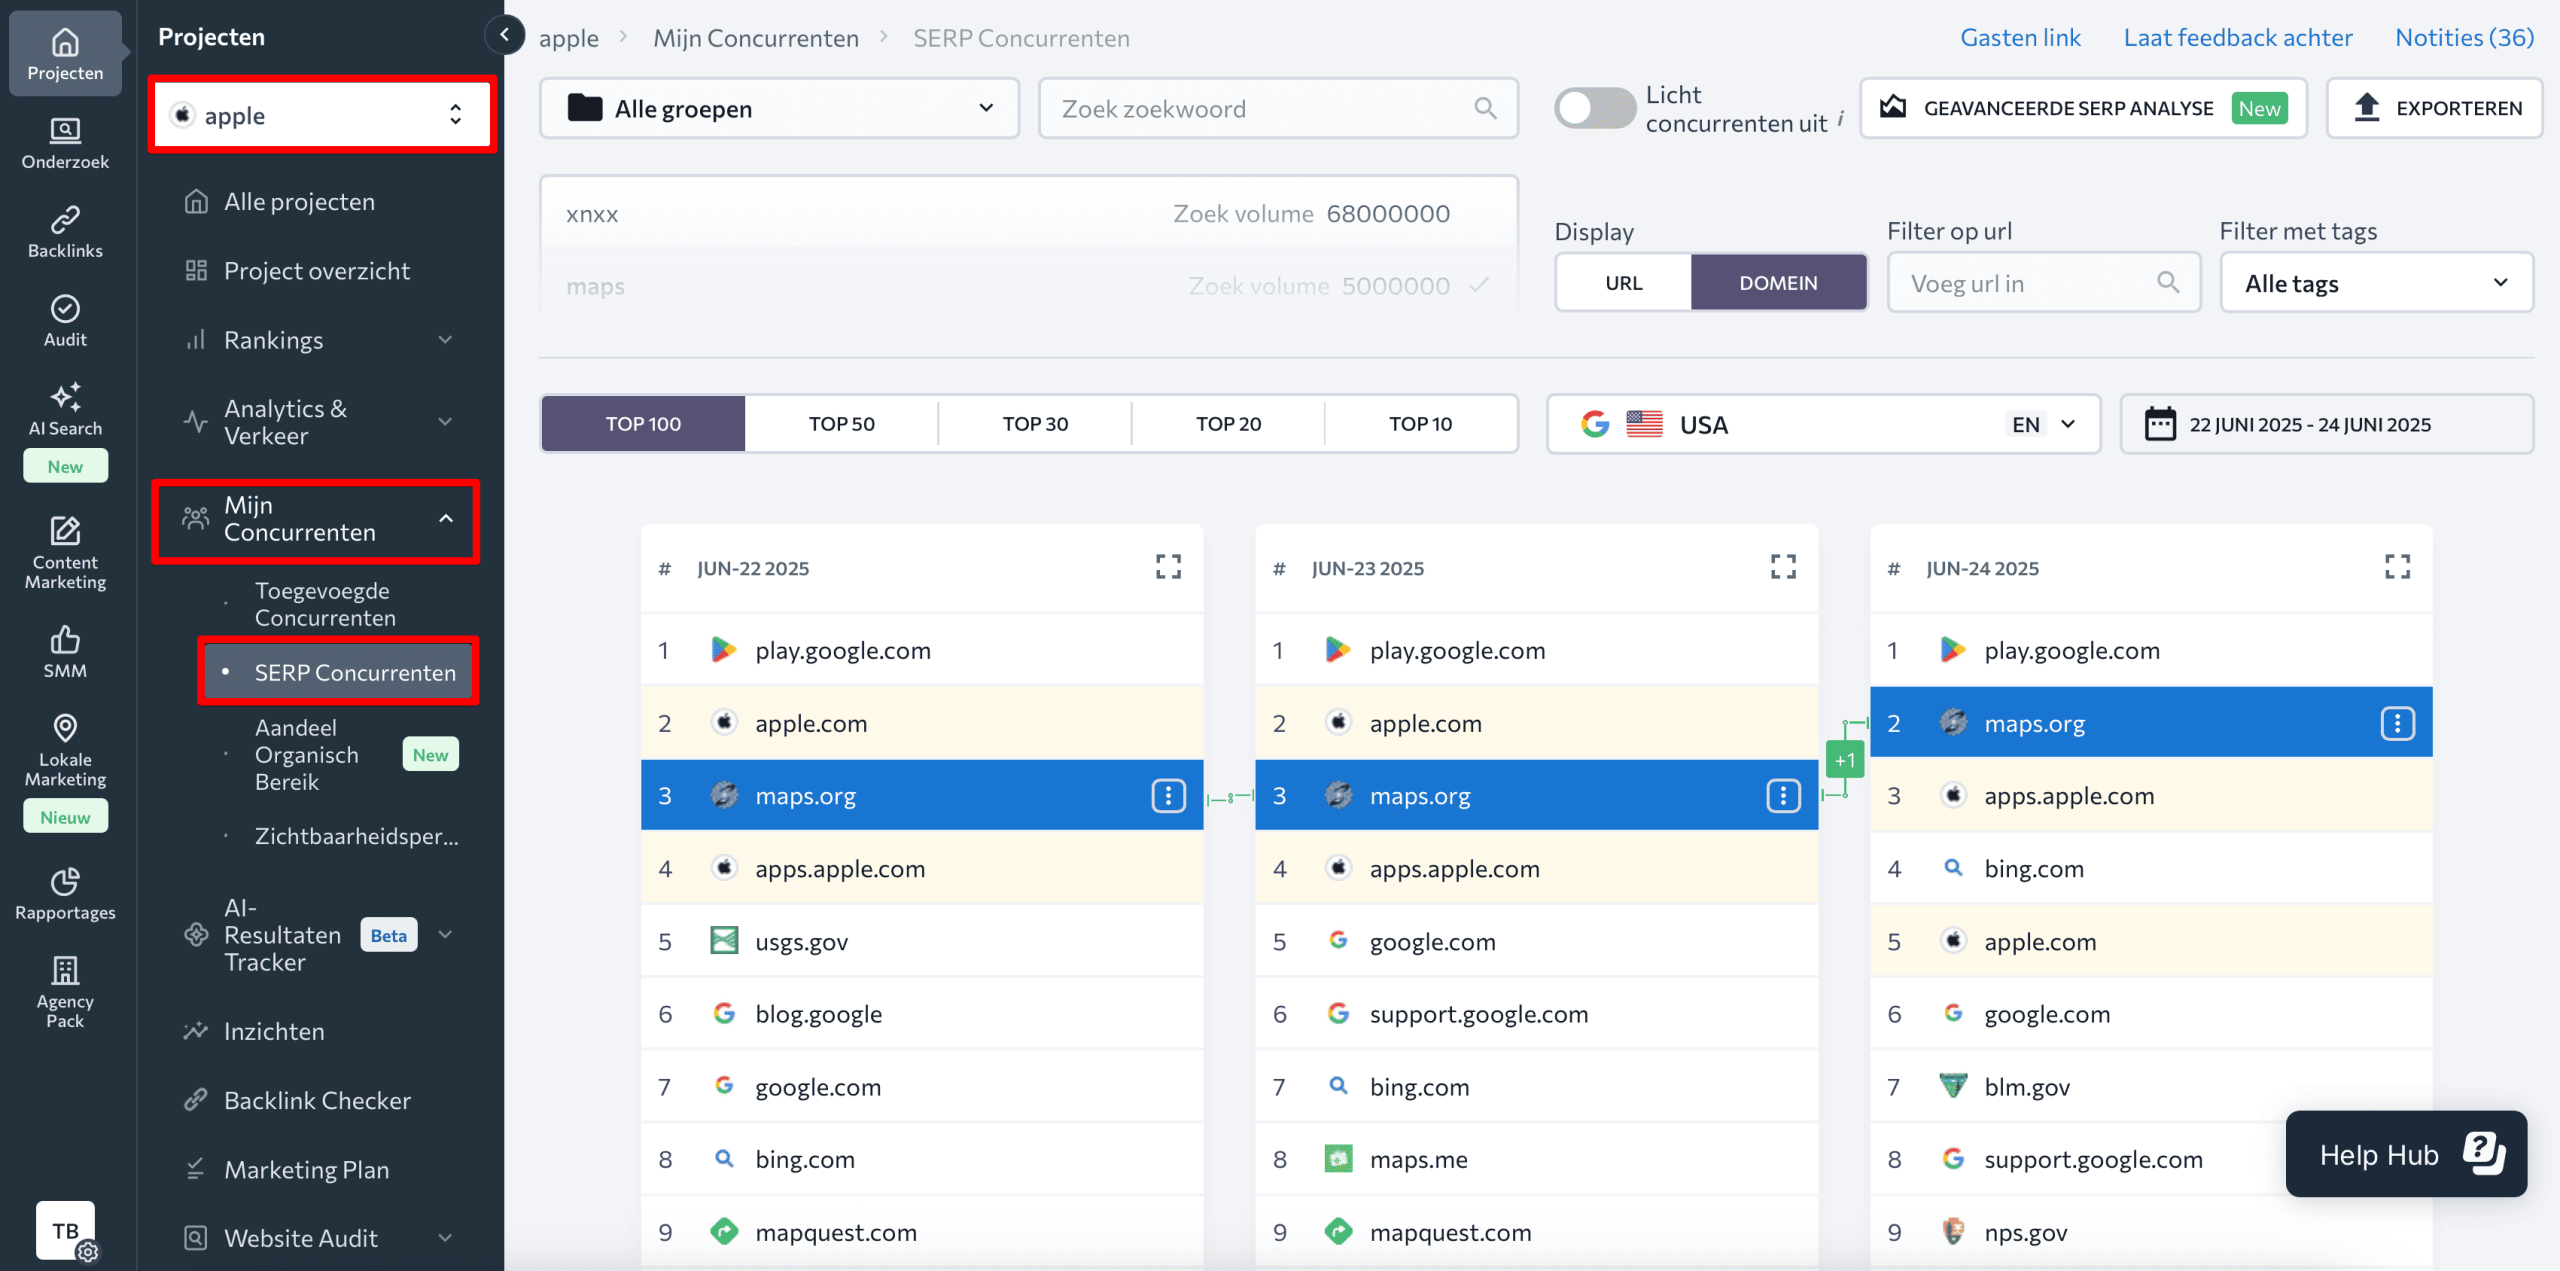Screen dimensions: 2560x1271
Task: Open Aandeel Organisch Bereik item
Action: tap(306, 755)
